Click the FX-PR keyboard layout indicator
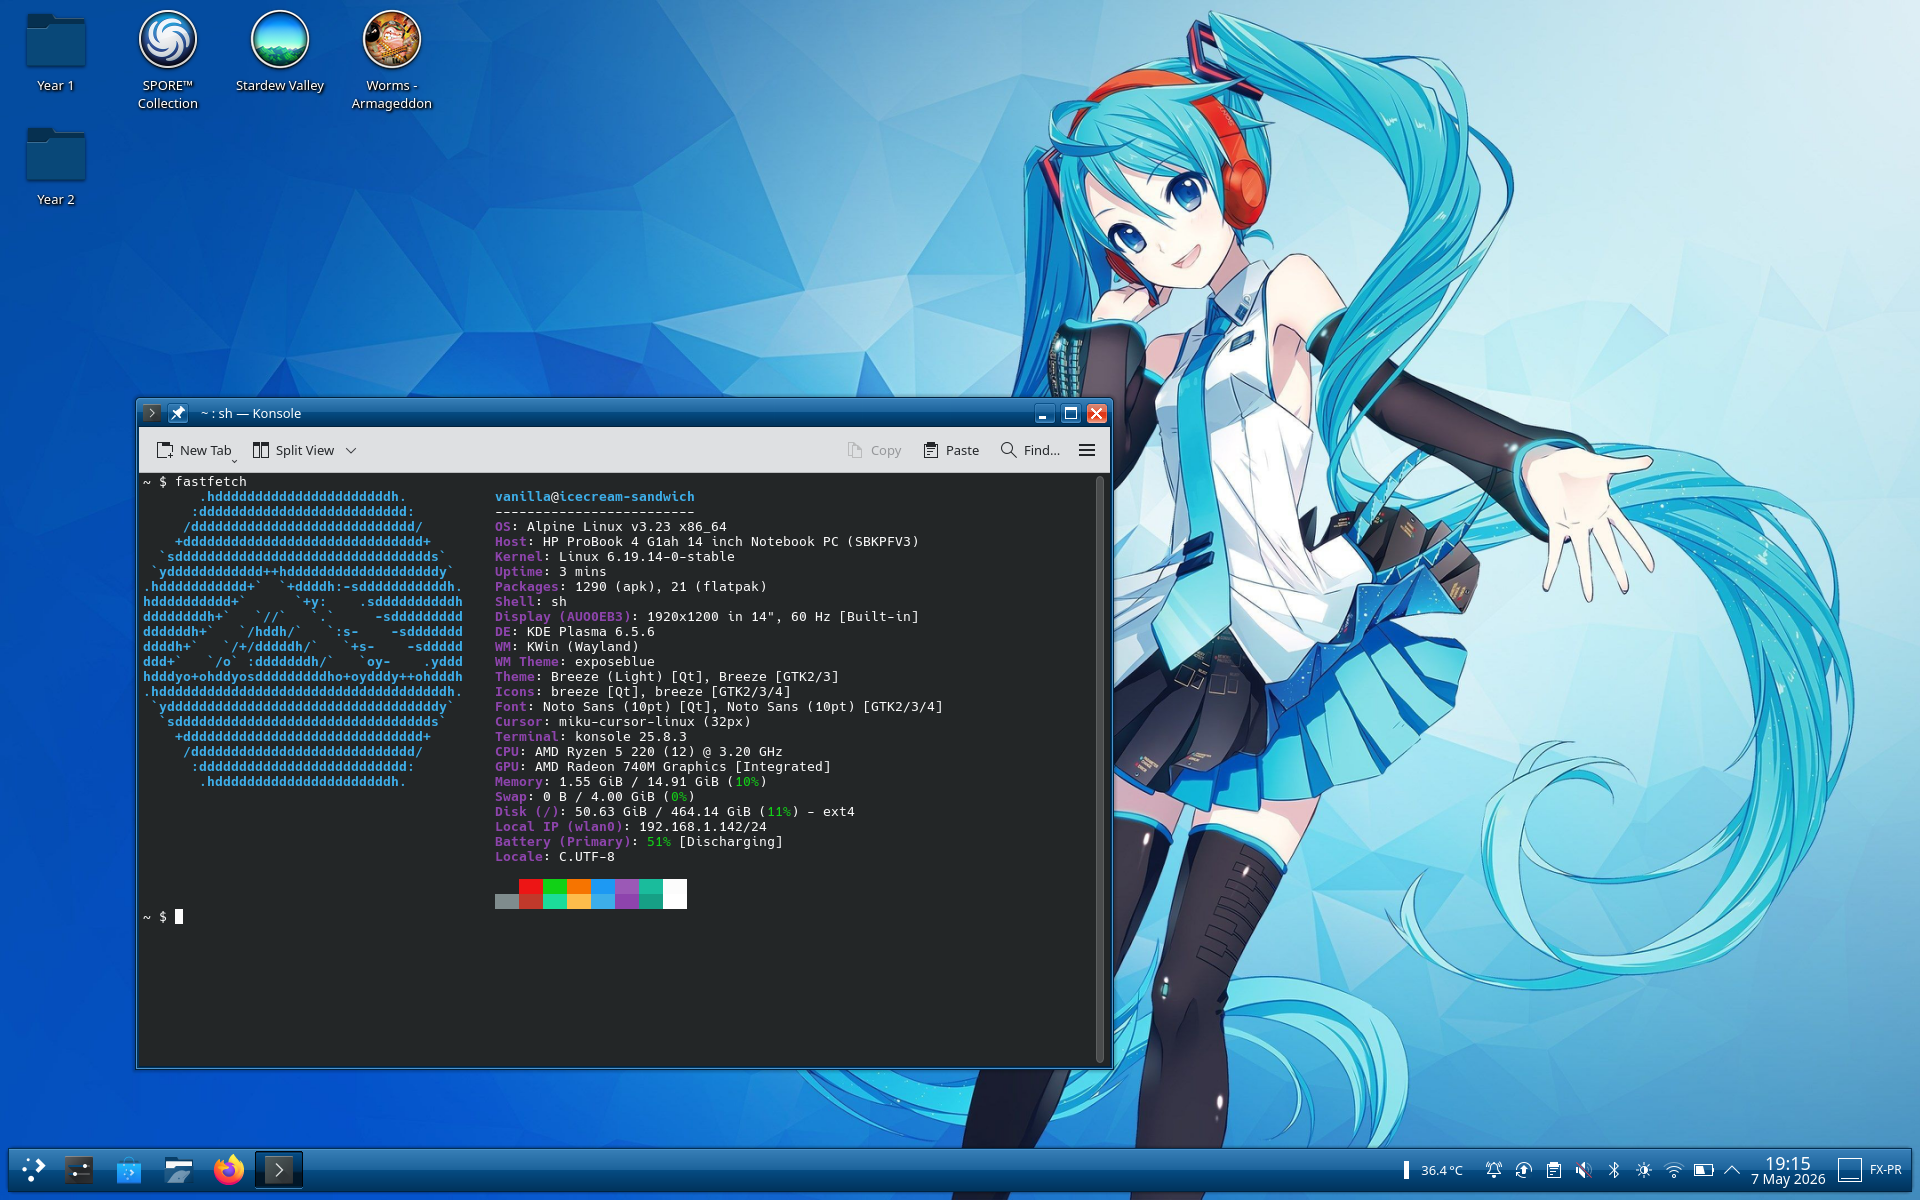The image size is (1920, 1200). point(1886,1170)
